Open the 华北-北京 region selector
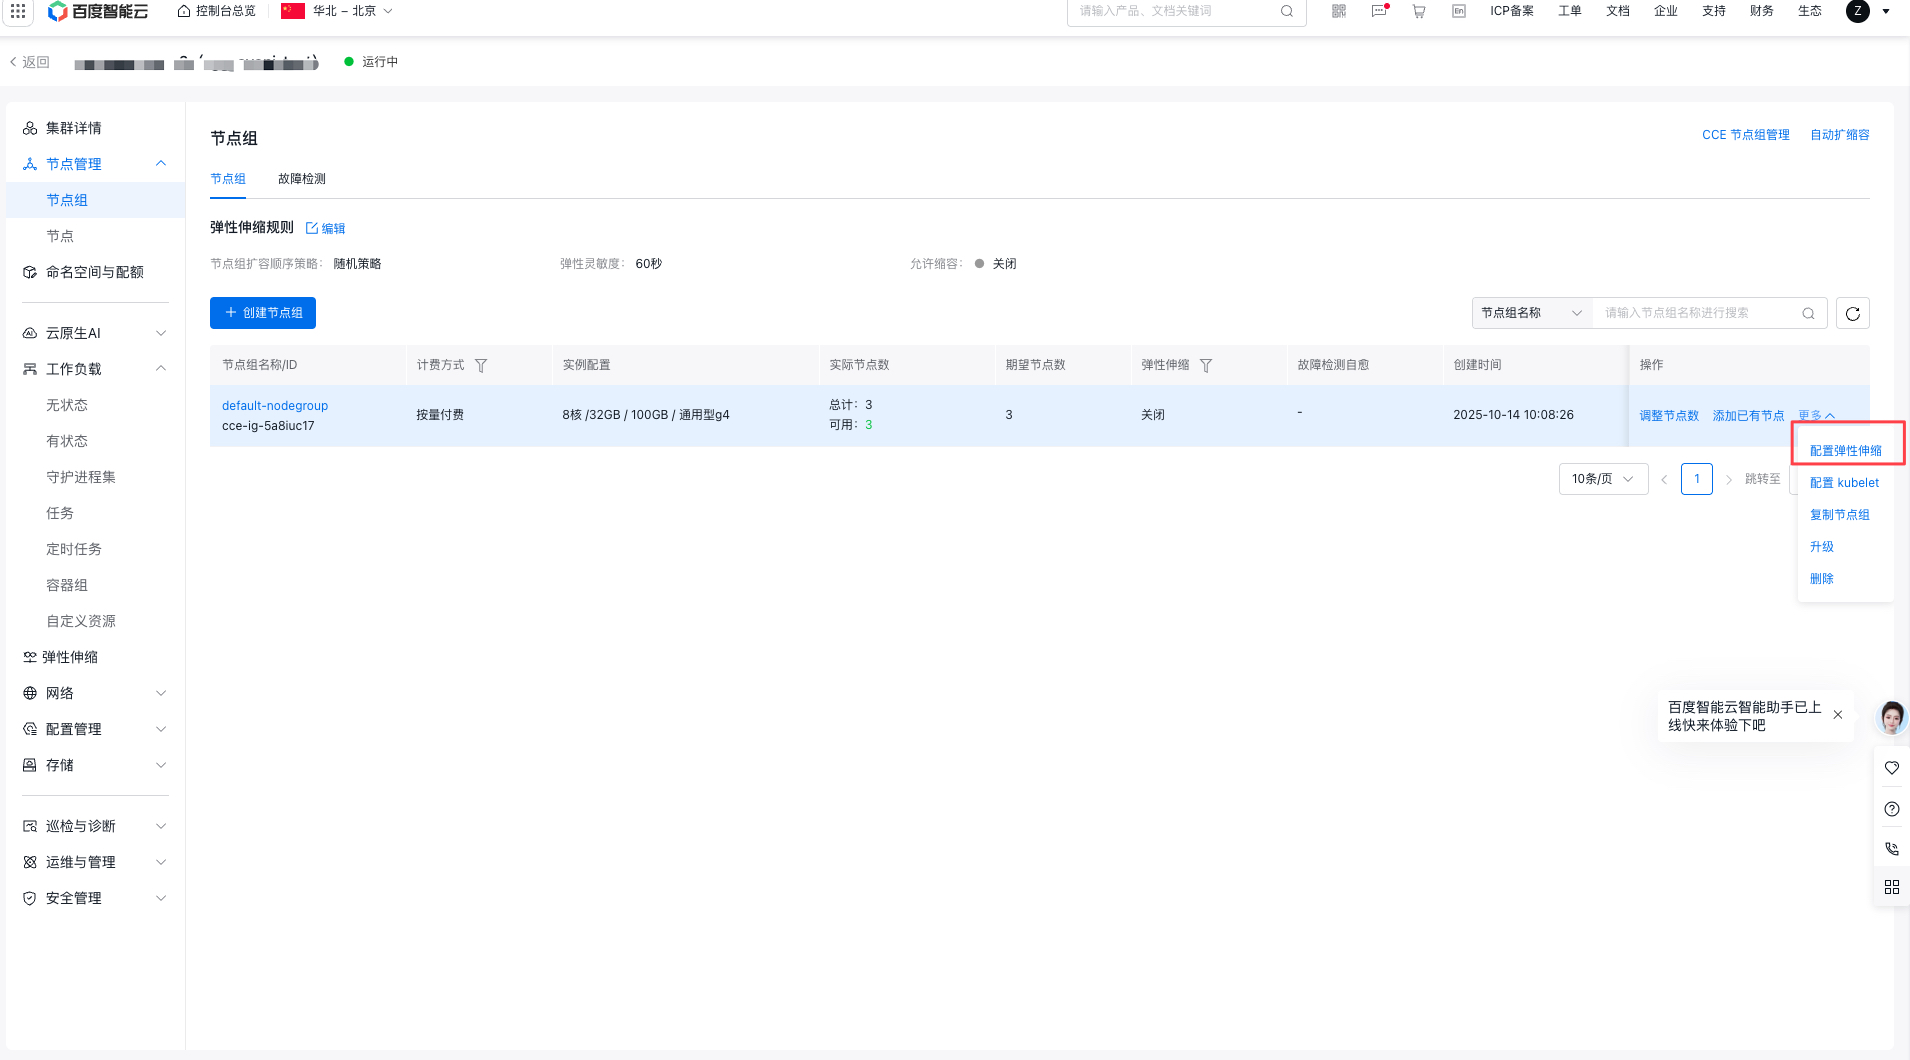This screenshot has height=1060, width=1910. (338, 11)
